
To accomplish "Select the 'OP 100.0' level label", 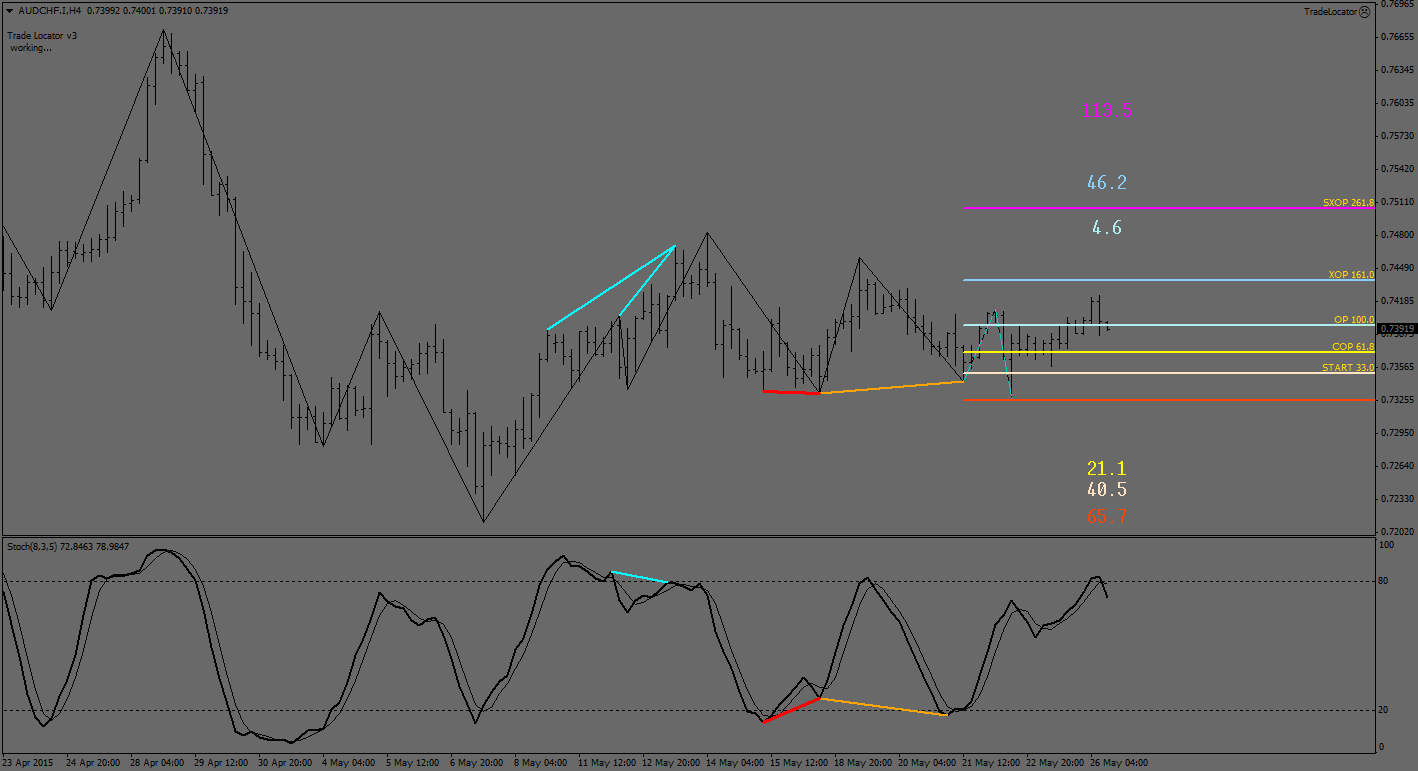I will click(1354, 320).
